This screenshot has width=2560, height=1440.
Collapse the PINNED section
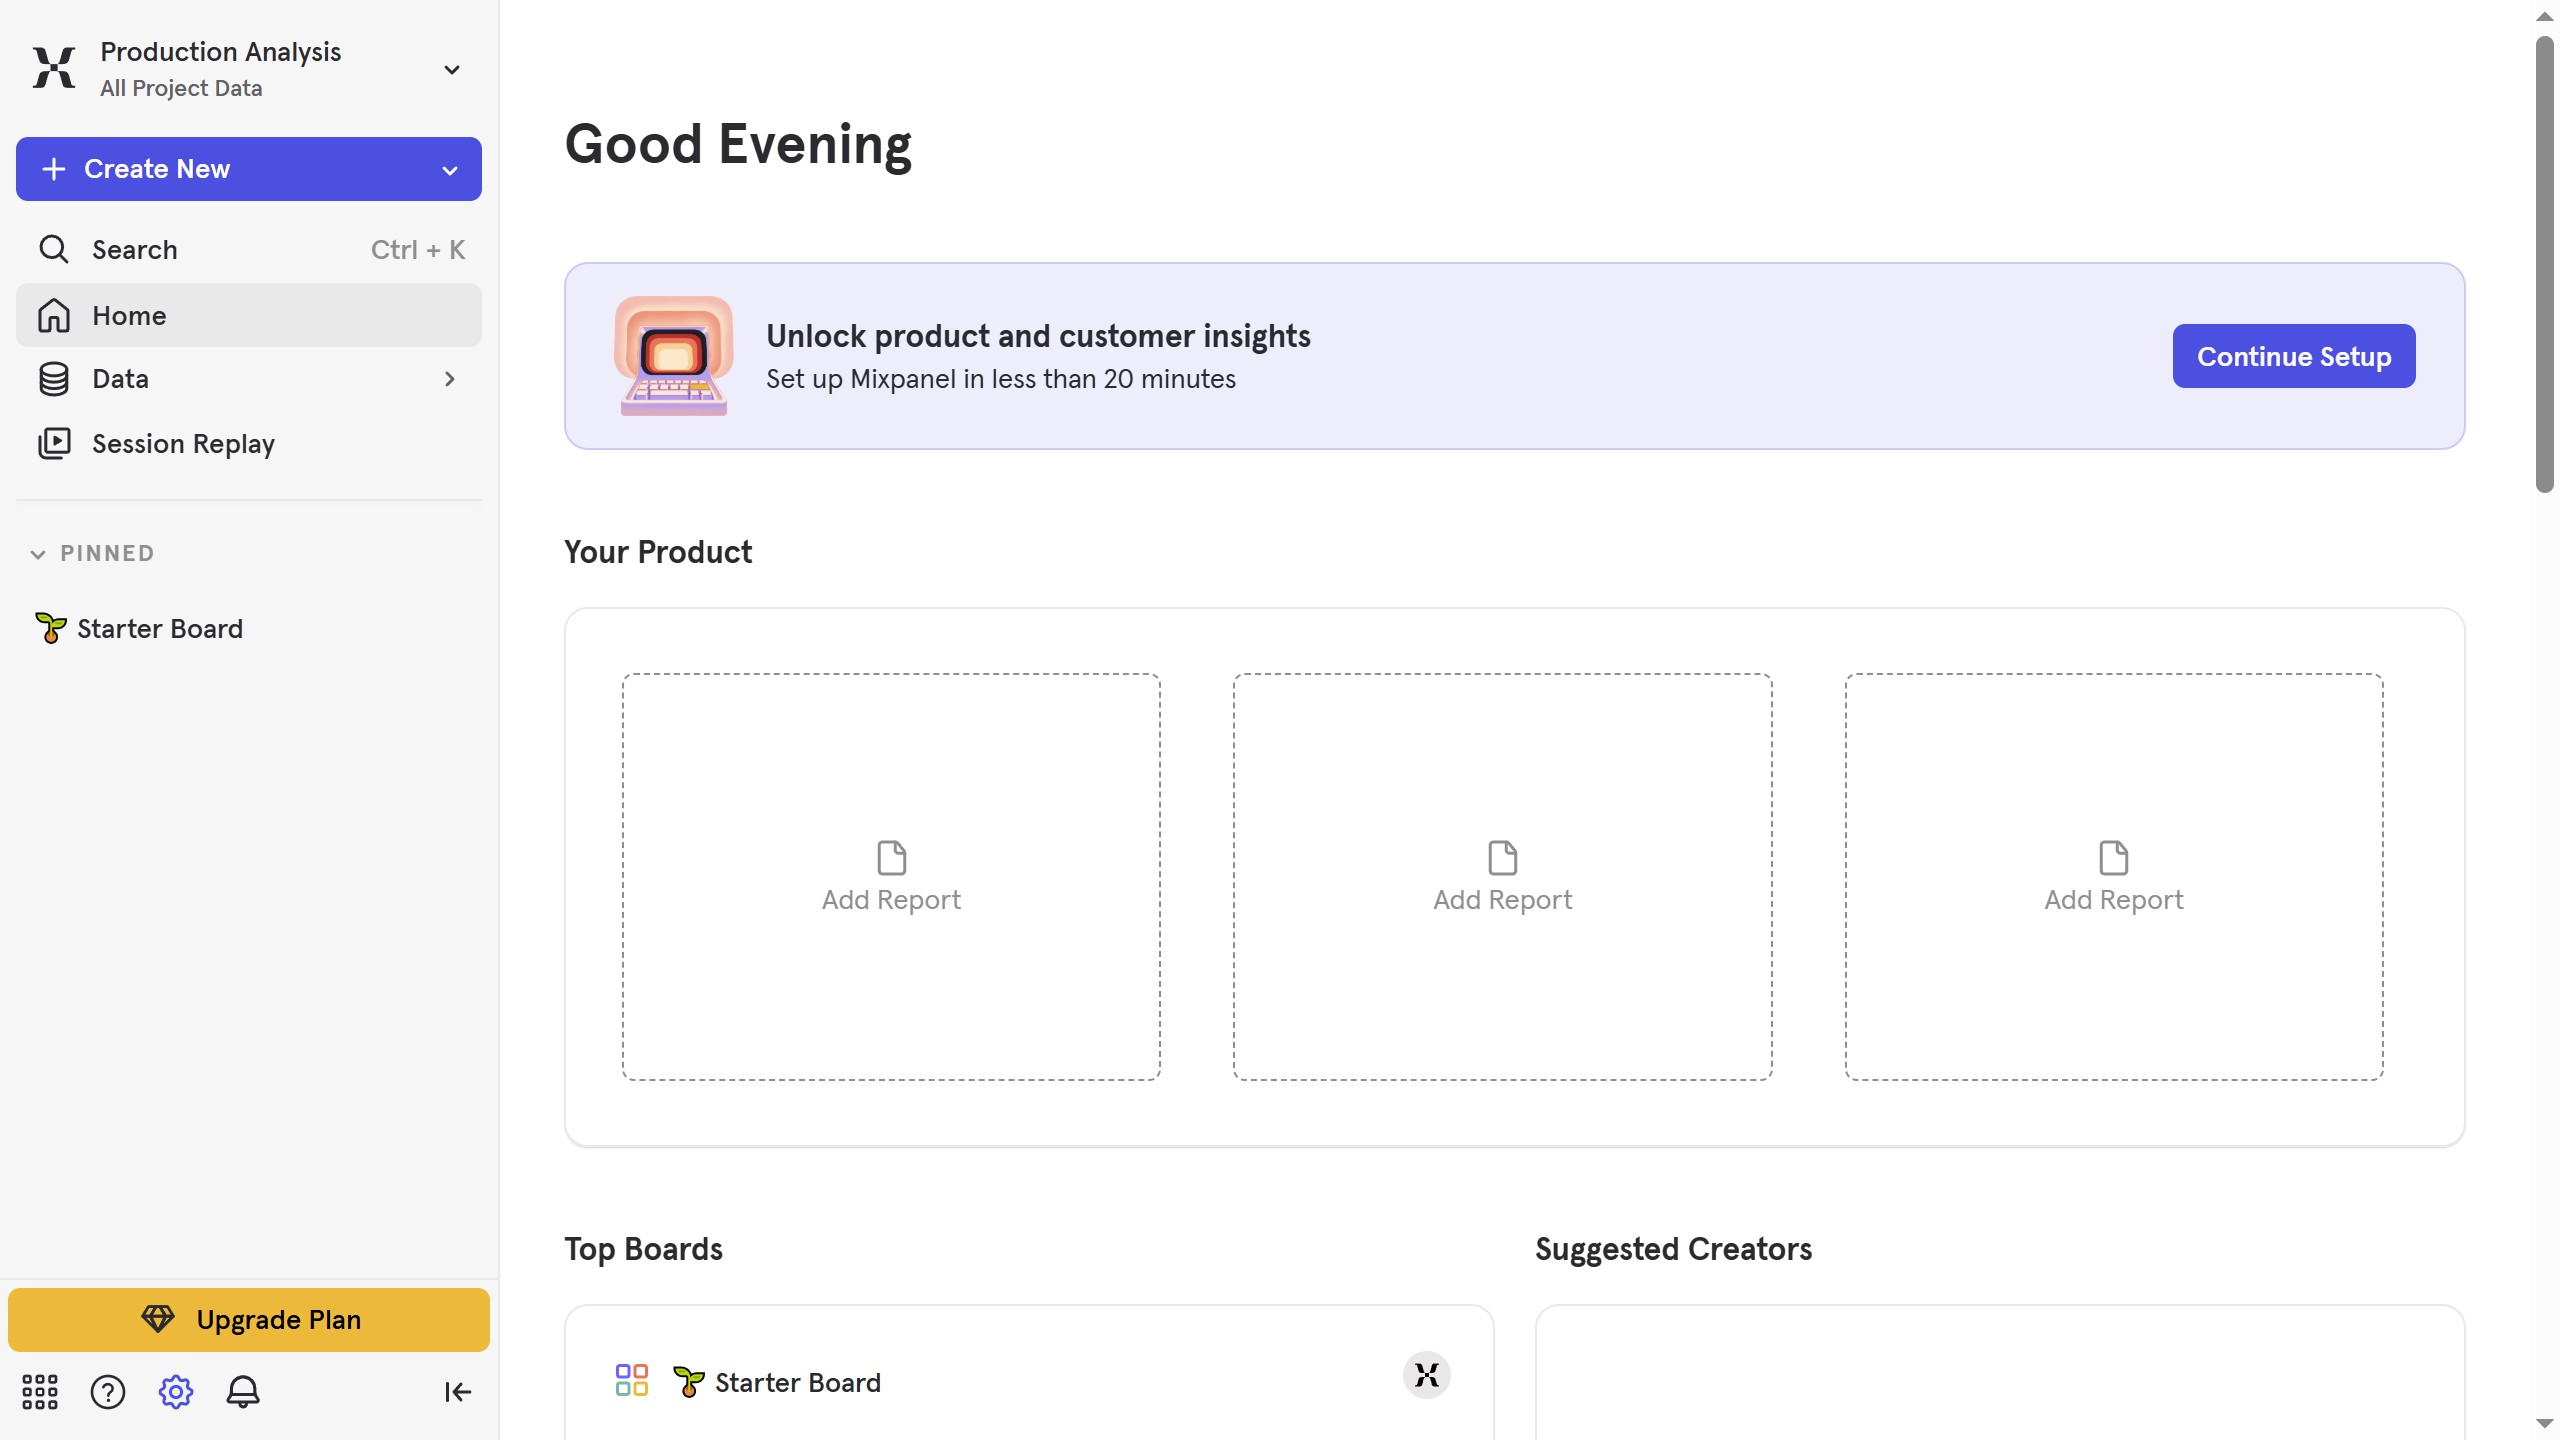point(38,554)
